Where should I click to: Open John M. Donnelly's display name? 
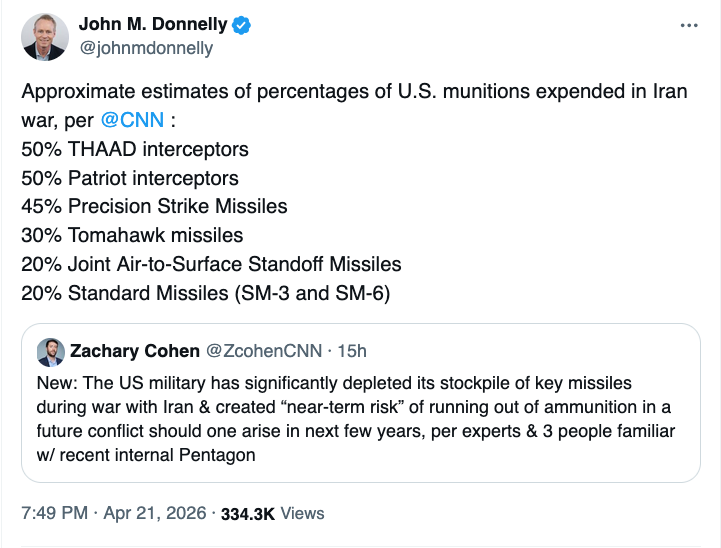coord(152,26)
